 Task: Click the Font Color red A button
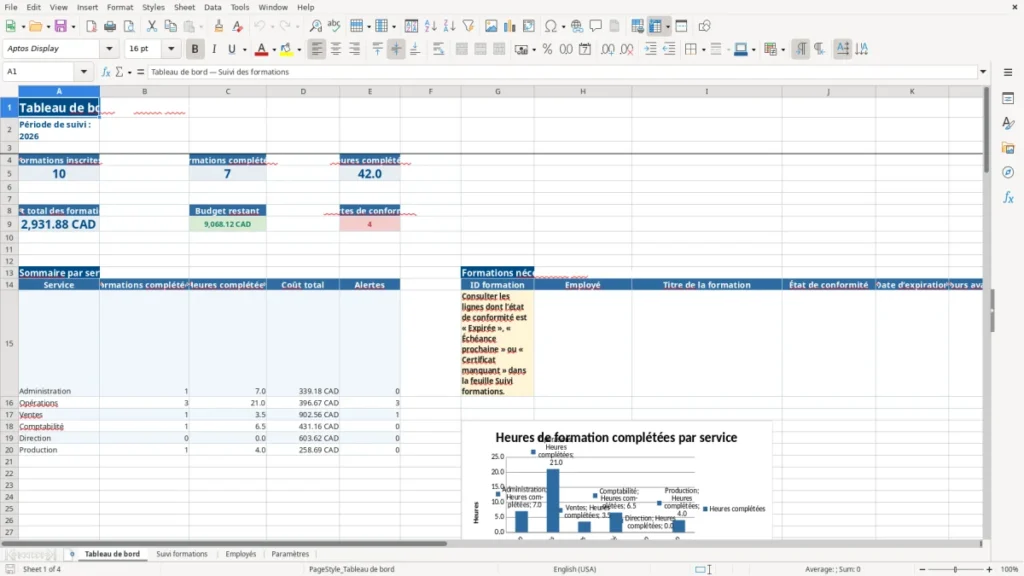[x=261, y=49]
